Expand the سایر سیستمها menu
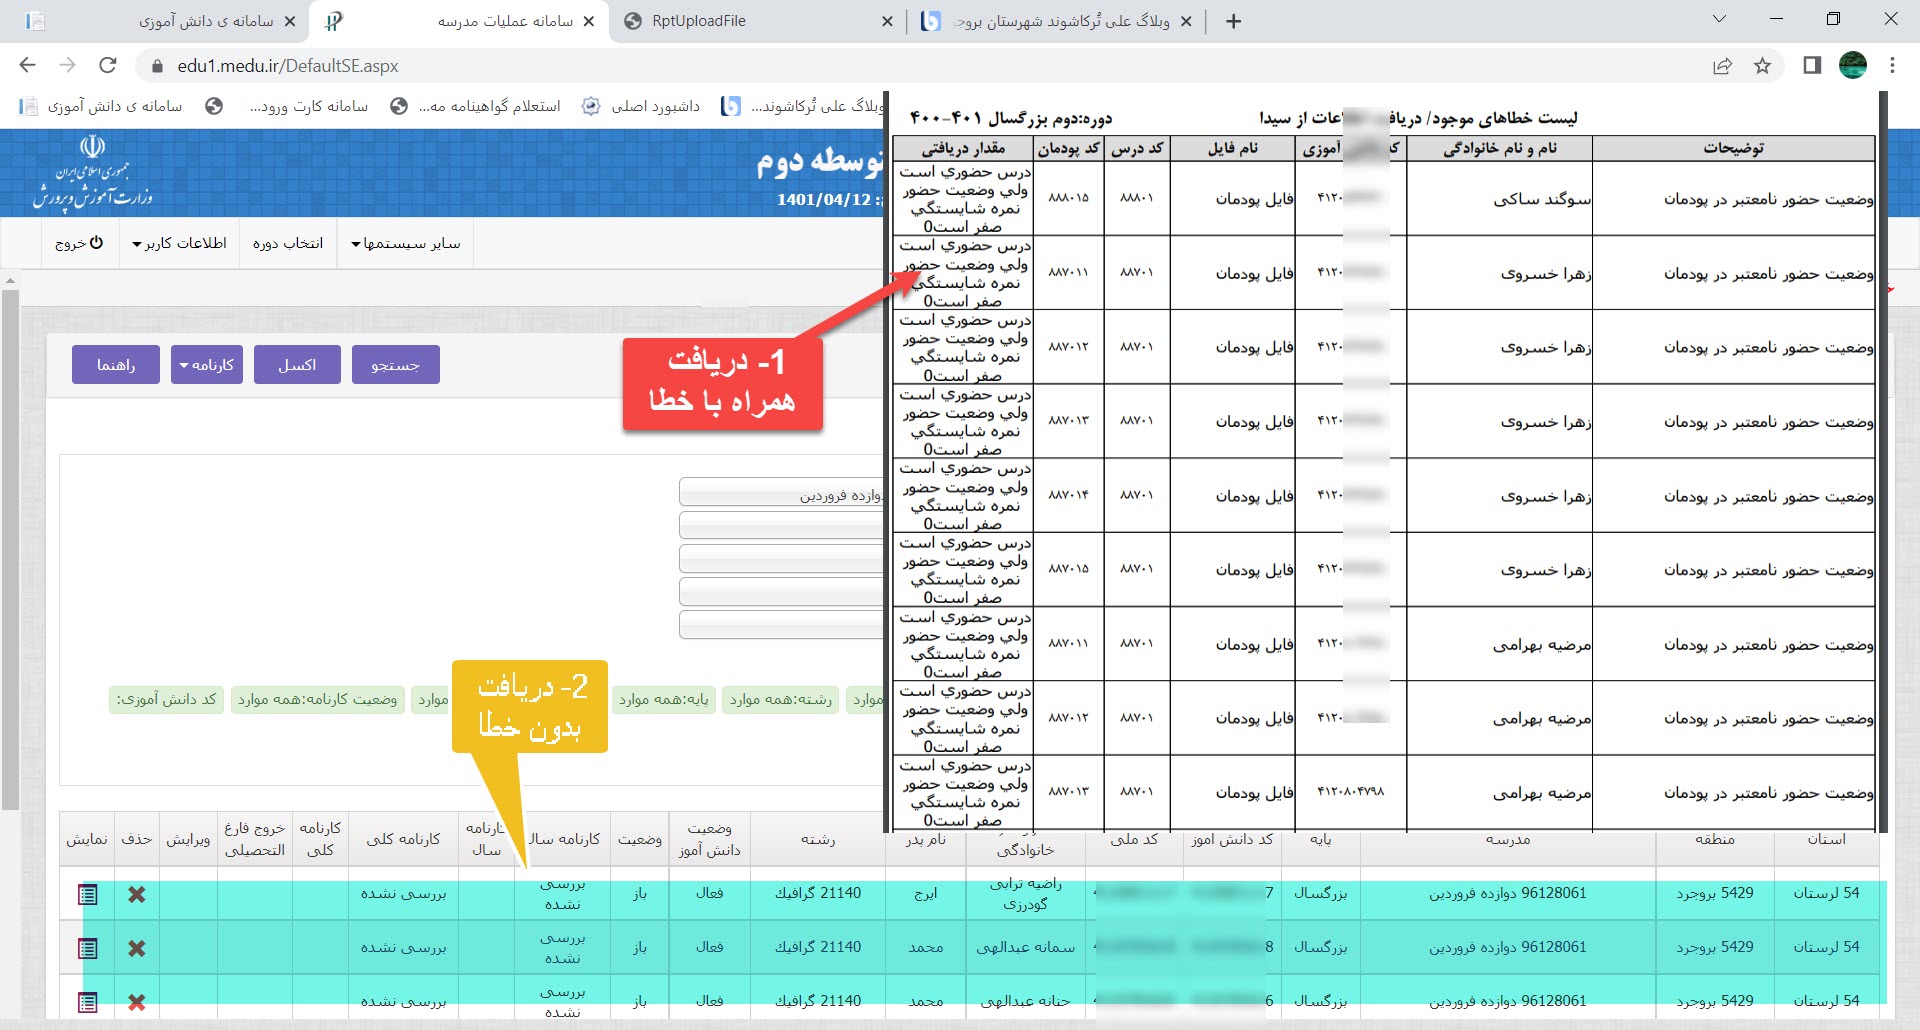This screenshot has width=1920, height=1030. coord(406,244)
